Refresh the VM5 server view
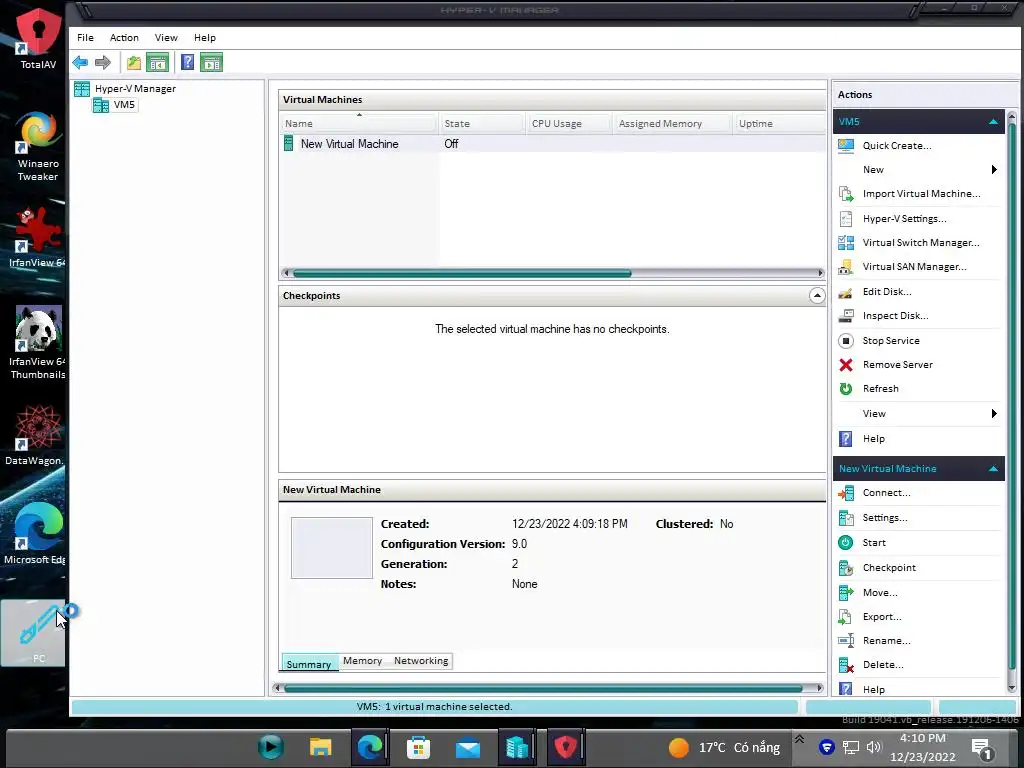Viewport: 1024px width, 768px height. 880,389
